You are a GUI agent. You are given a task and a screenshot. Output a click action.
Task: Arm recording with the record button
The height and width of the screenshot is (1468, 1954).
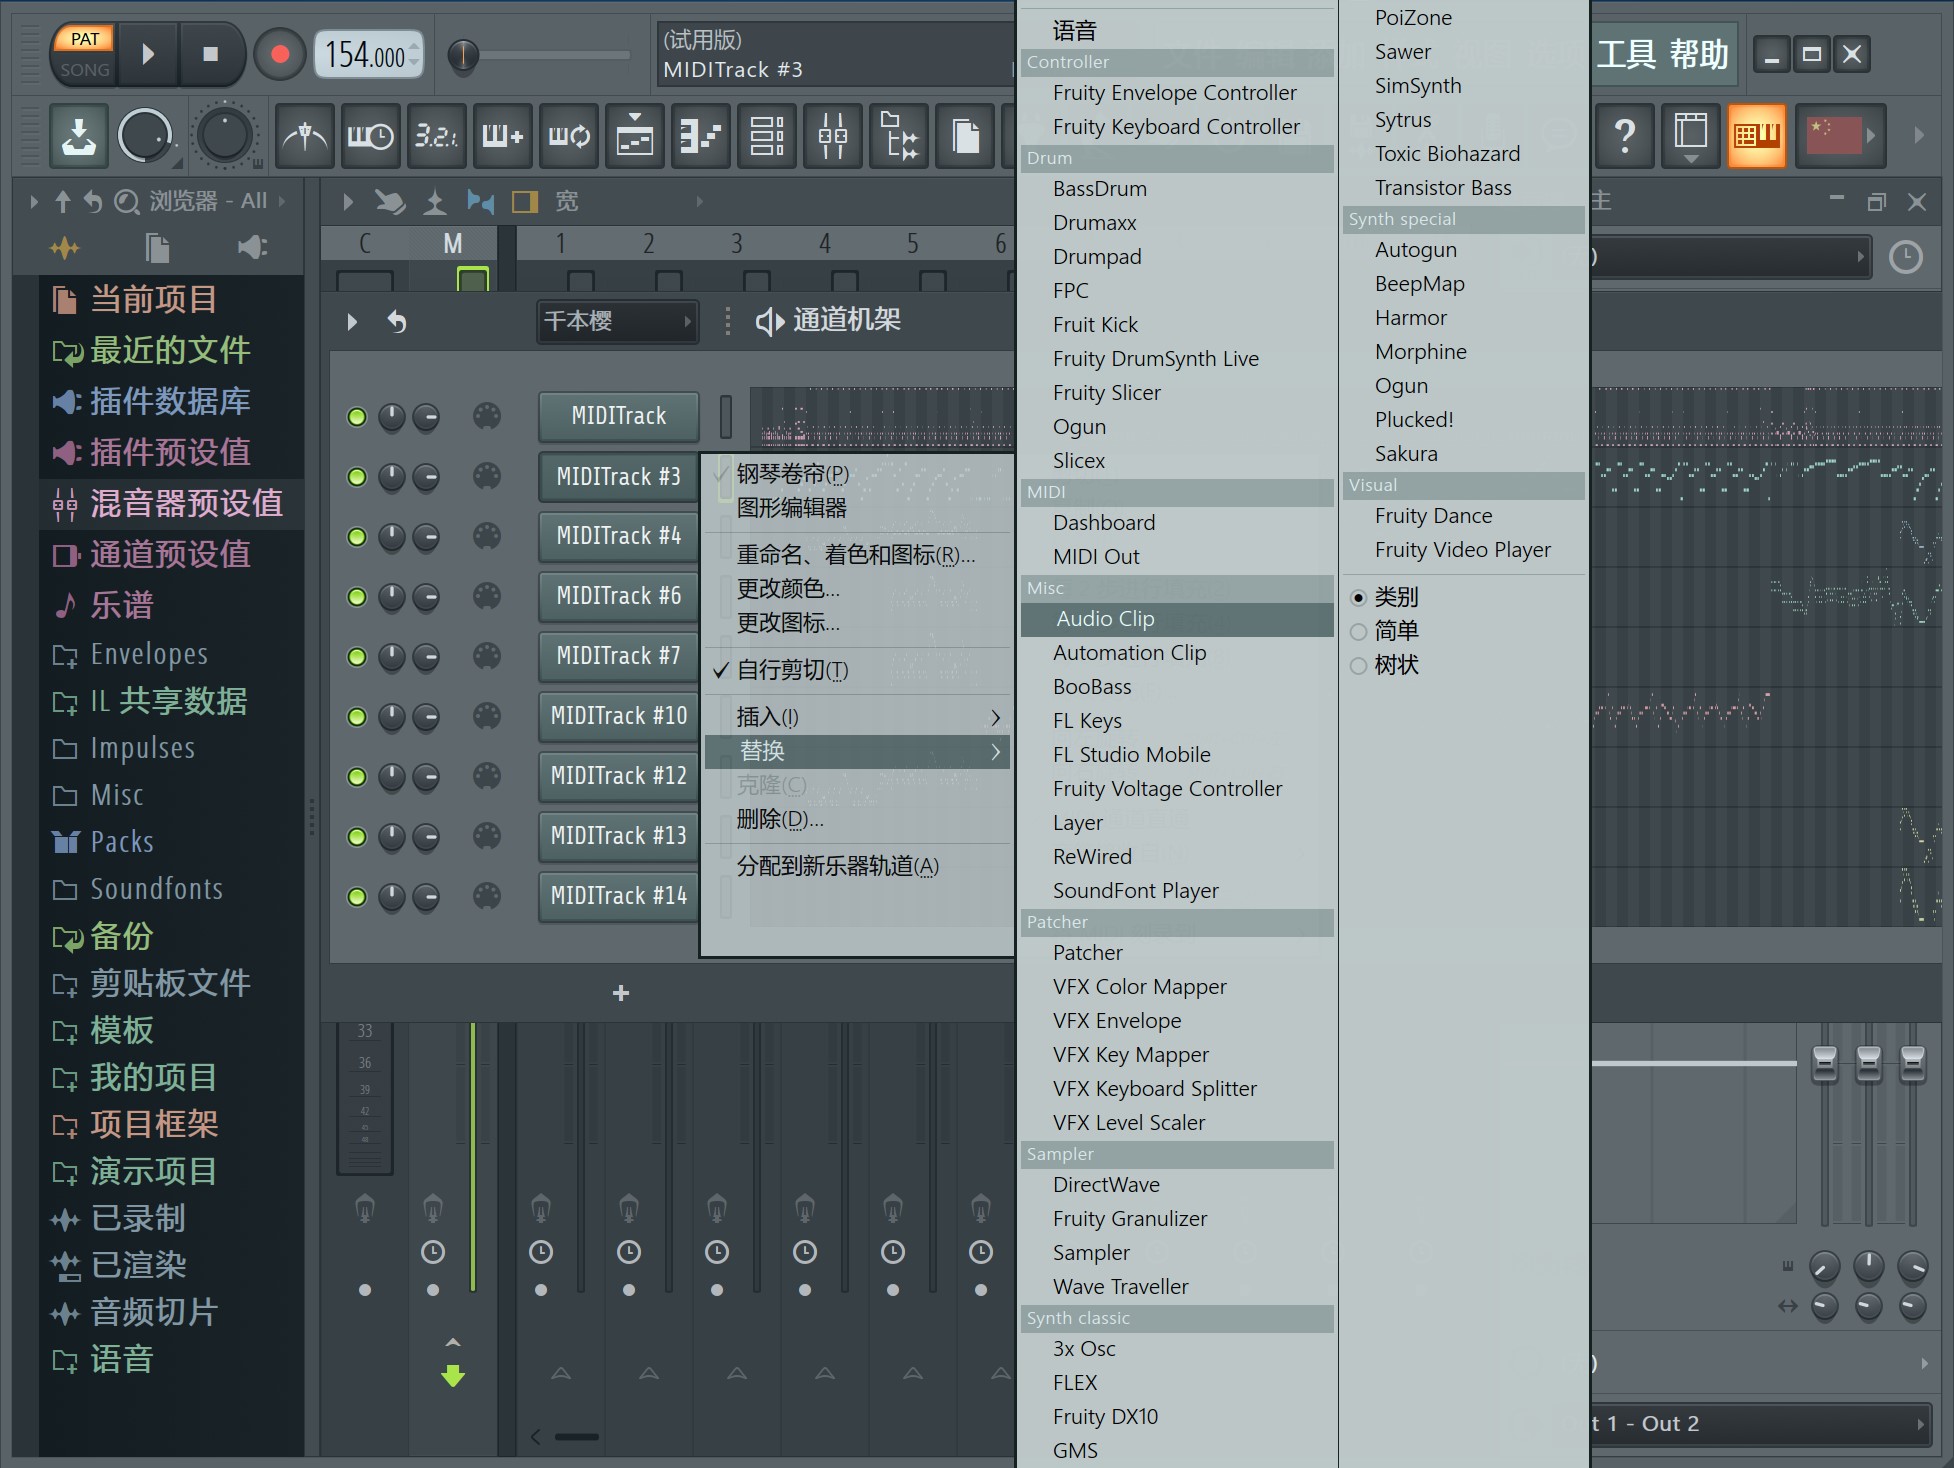coord(280,54)
